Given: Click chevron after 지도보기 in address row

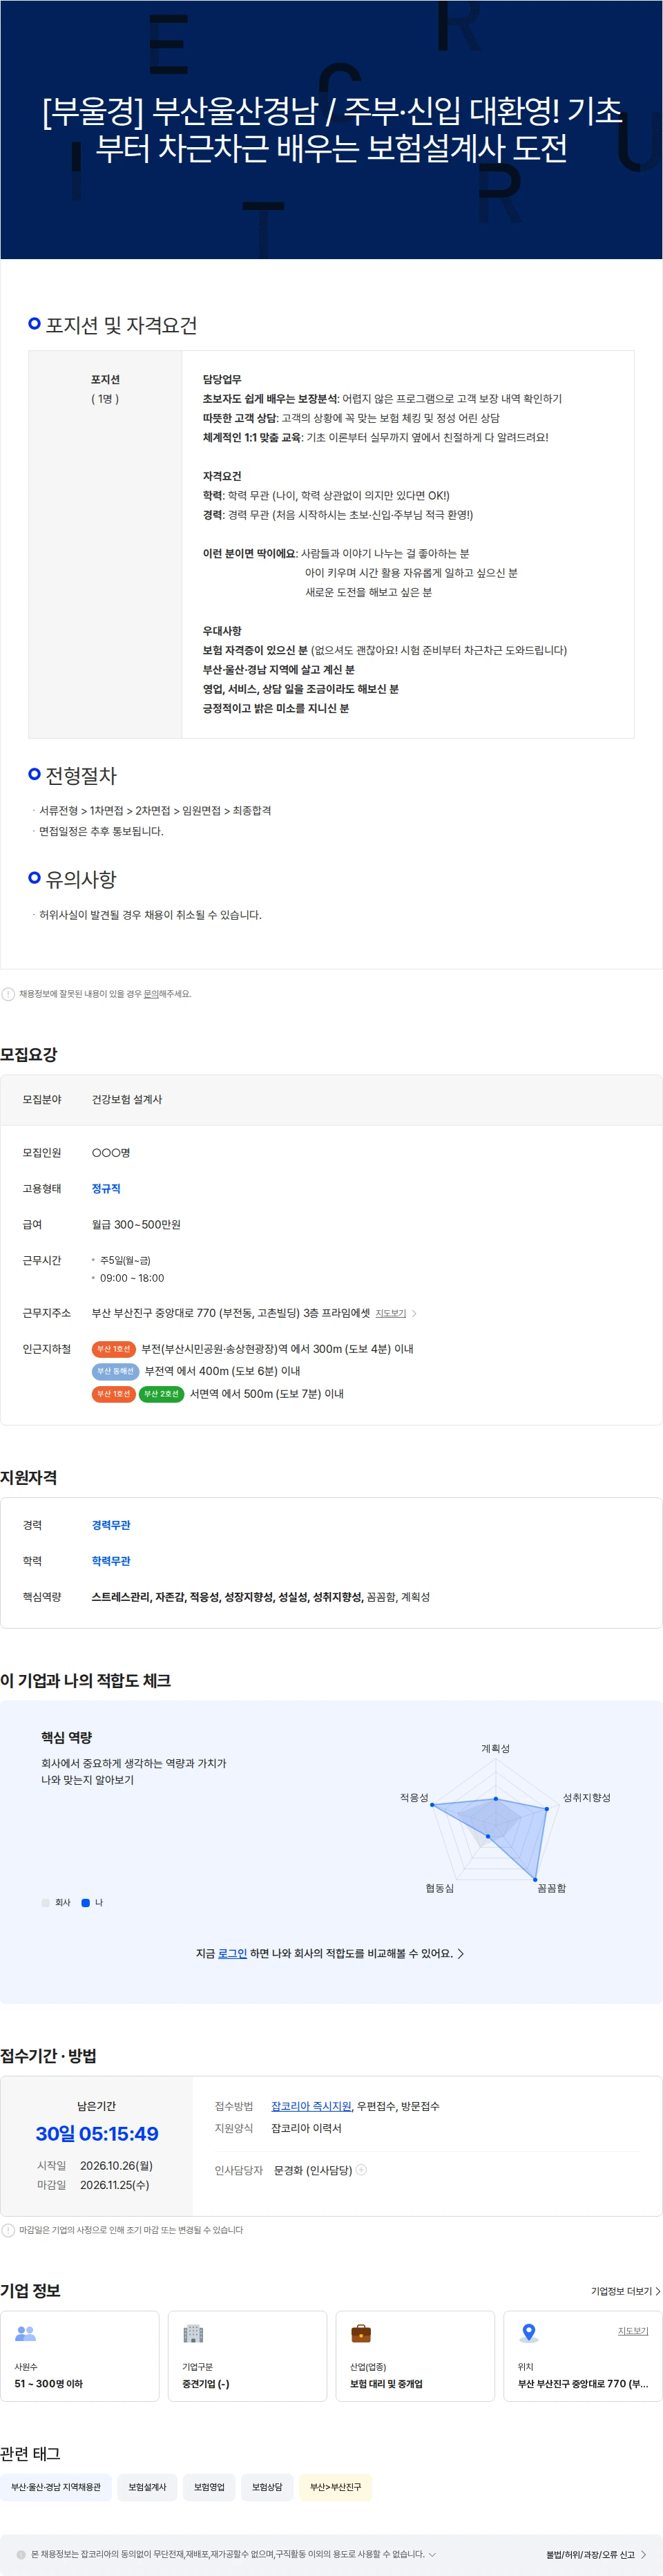Looking at the screenshot, I should 414,1313.
